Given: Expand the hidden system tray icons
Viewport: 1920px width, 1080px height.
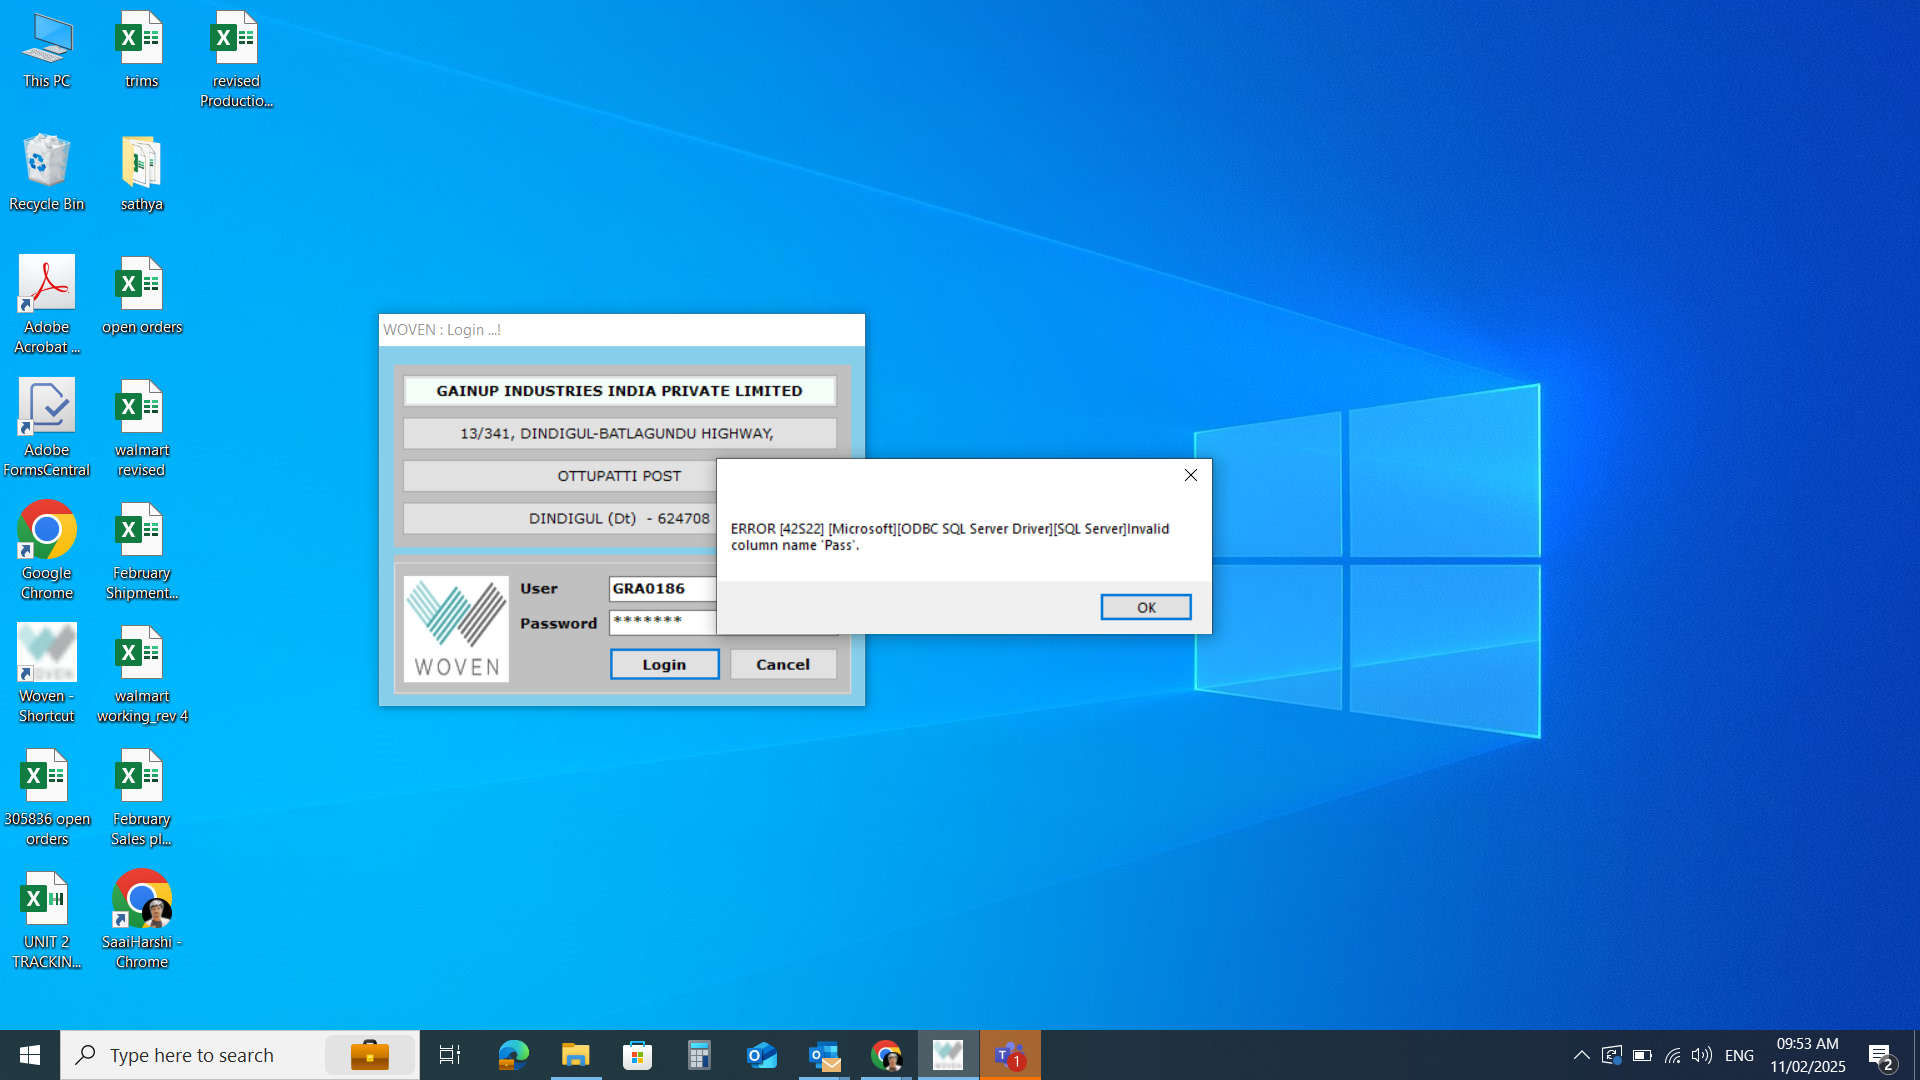Looking at the screenshot, I should (x=1581, y=1055).
